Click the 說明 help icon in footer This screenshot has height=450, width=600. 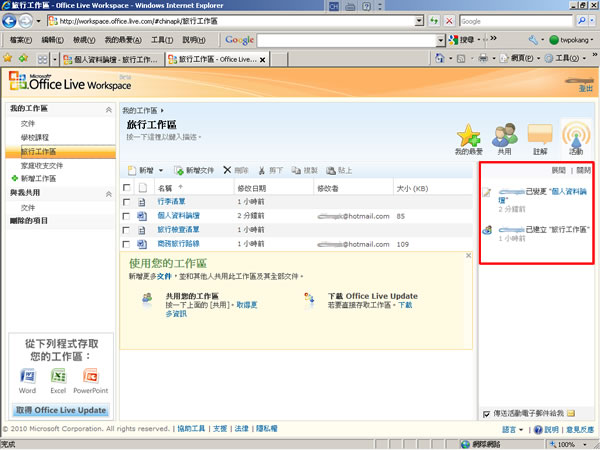[x=538, y=430]
